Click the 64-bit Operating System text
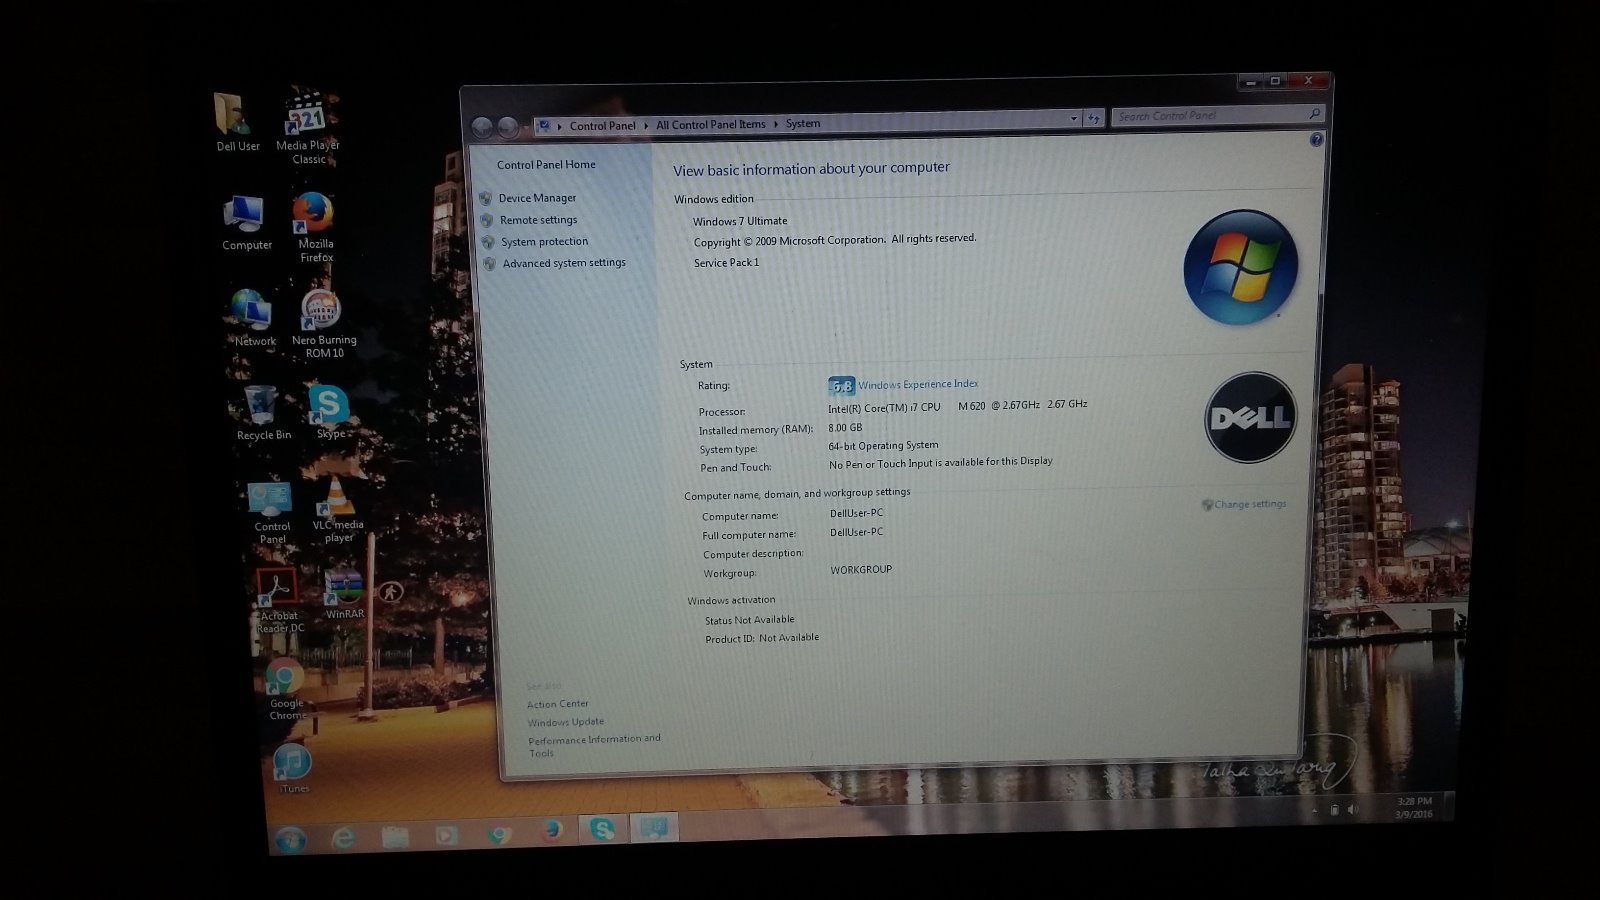Screen dimensions: 1600x900 [883, 446]
